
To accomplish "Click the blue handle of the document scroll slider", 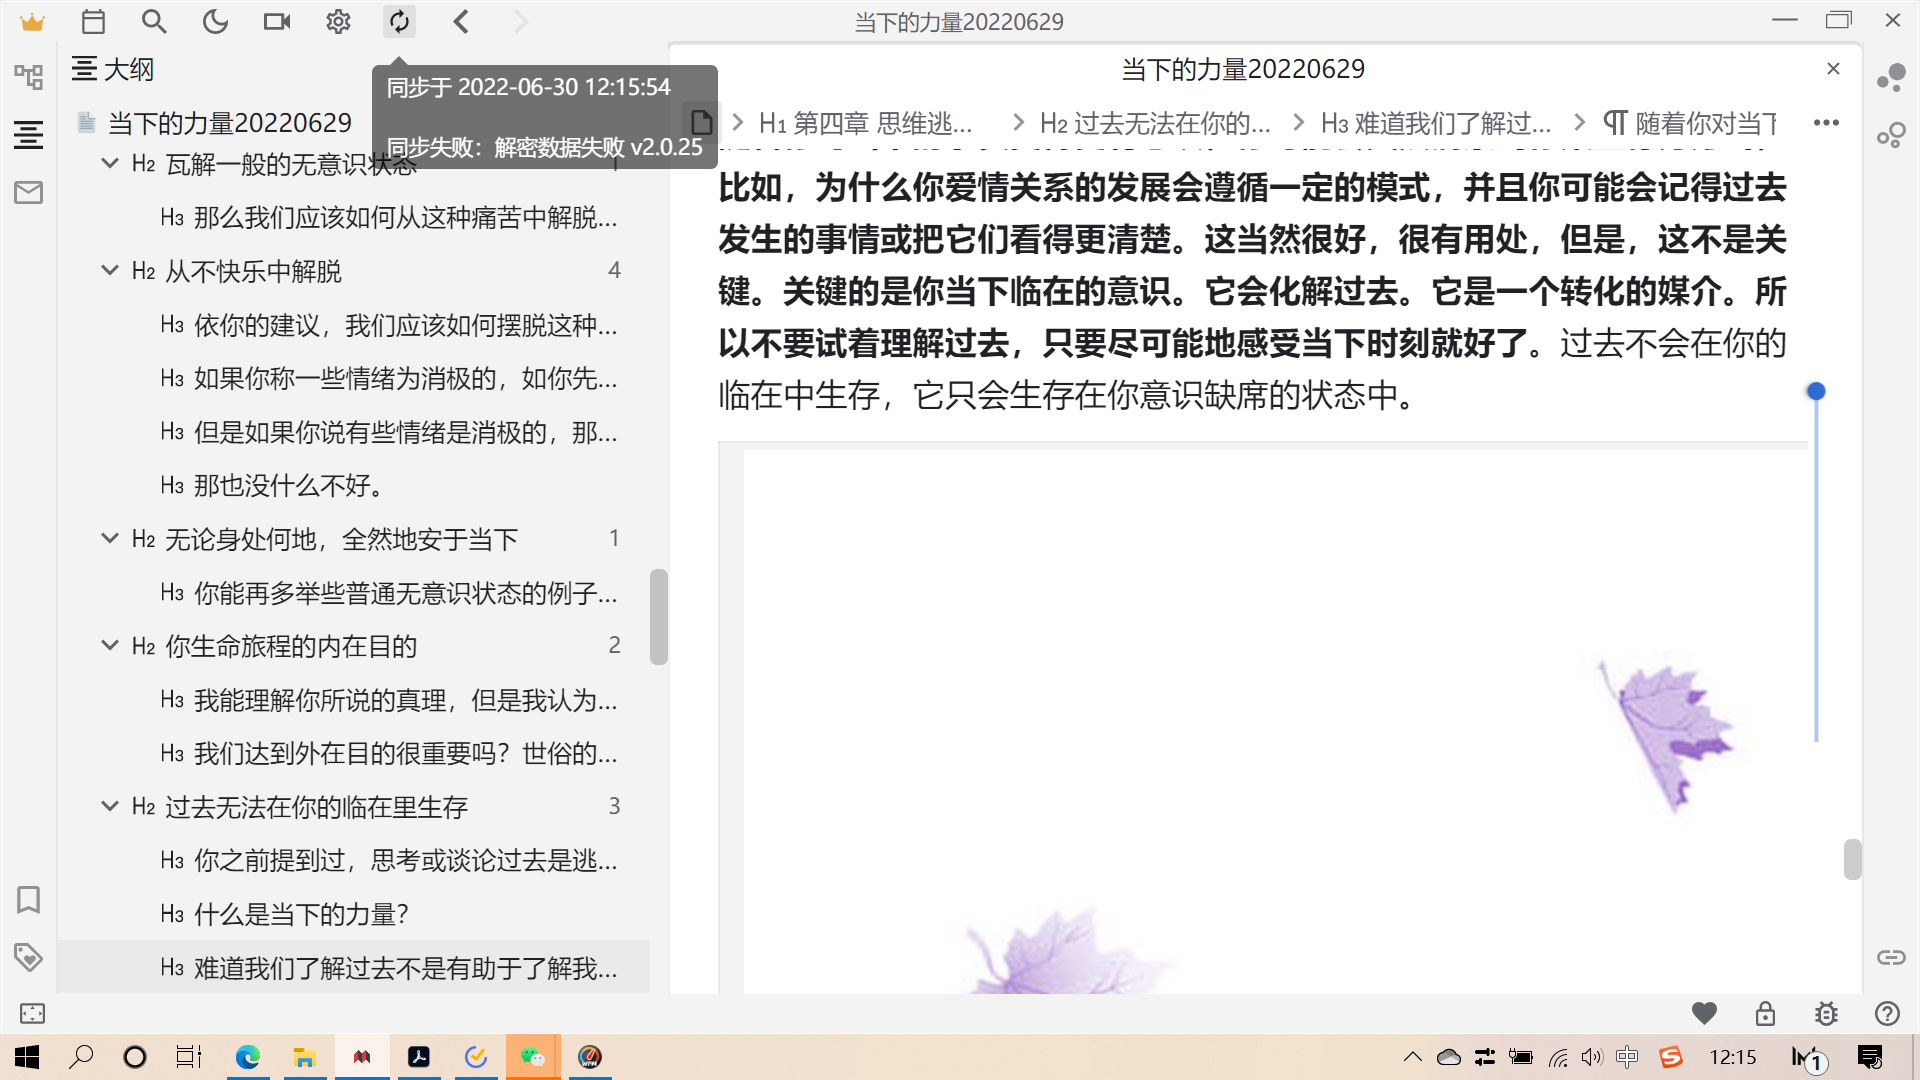I will 1816,391.
